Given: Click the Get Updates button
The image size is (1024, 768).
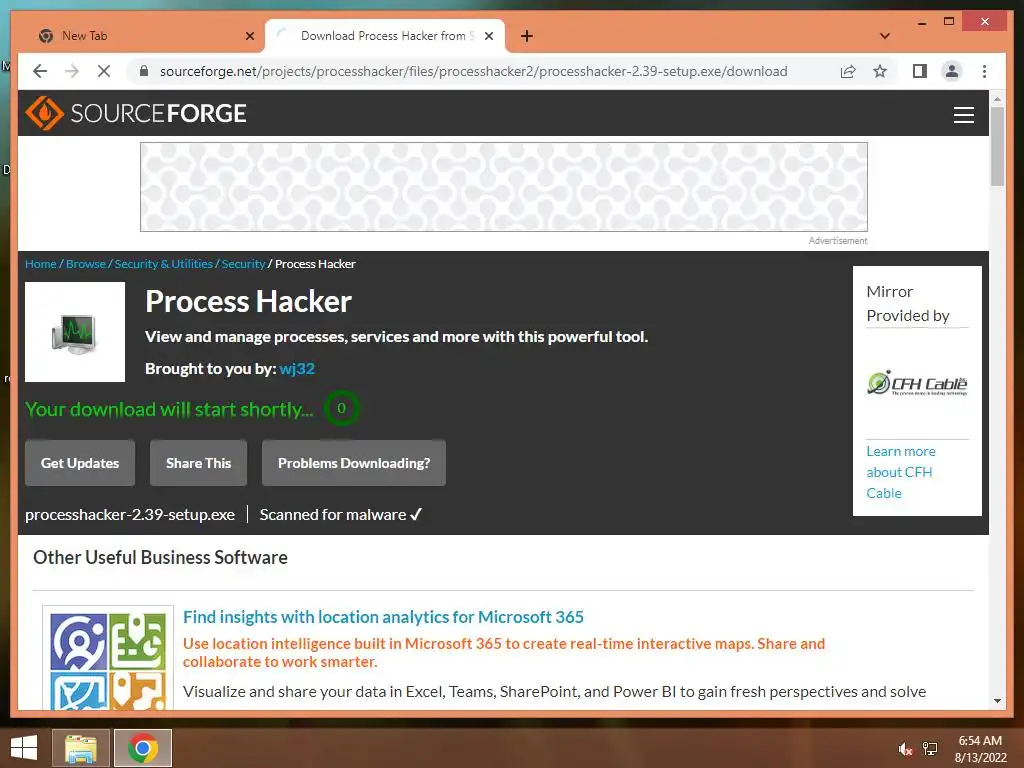Looking at the screenshot, I should coord(80,463).
